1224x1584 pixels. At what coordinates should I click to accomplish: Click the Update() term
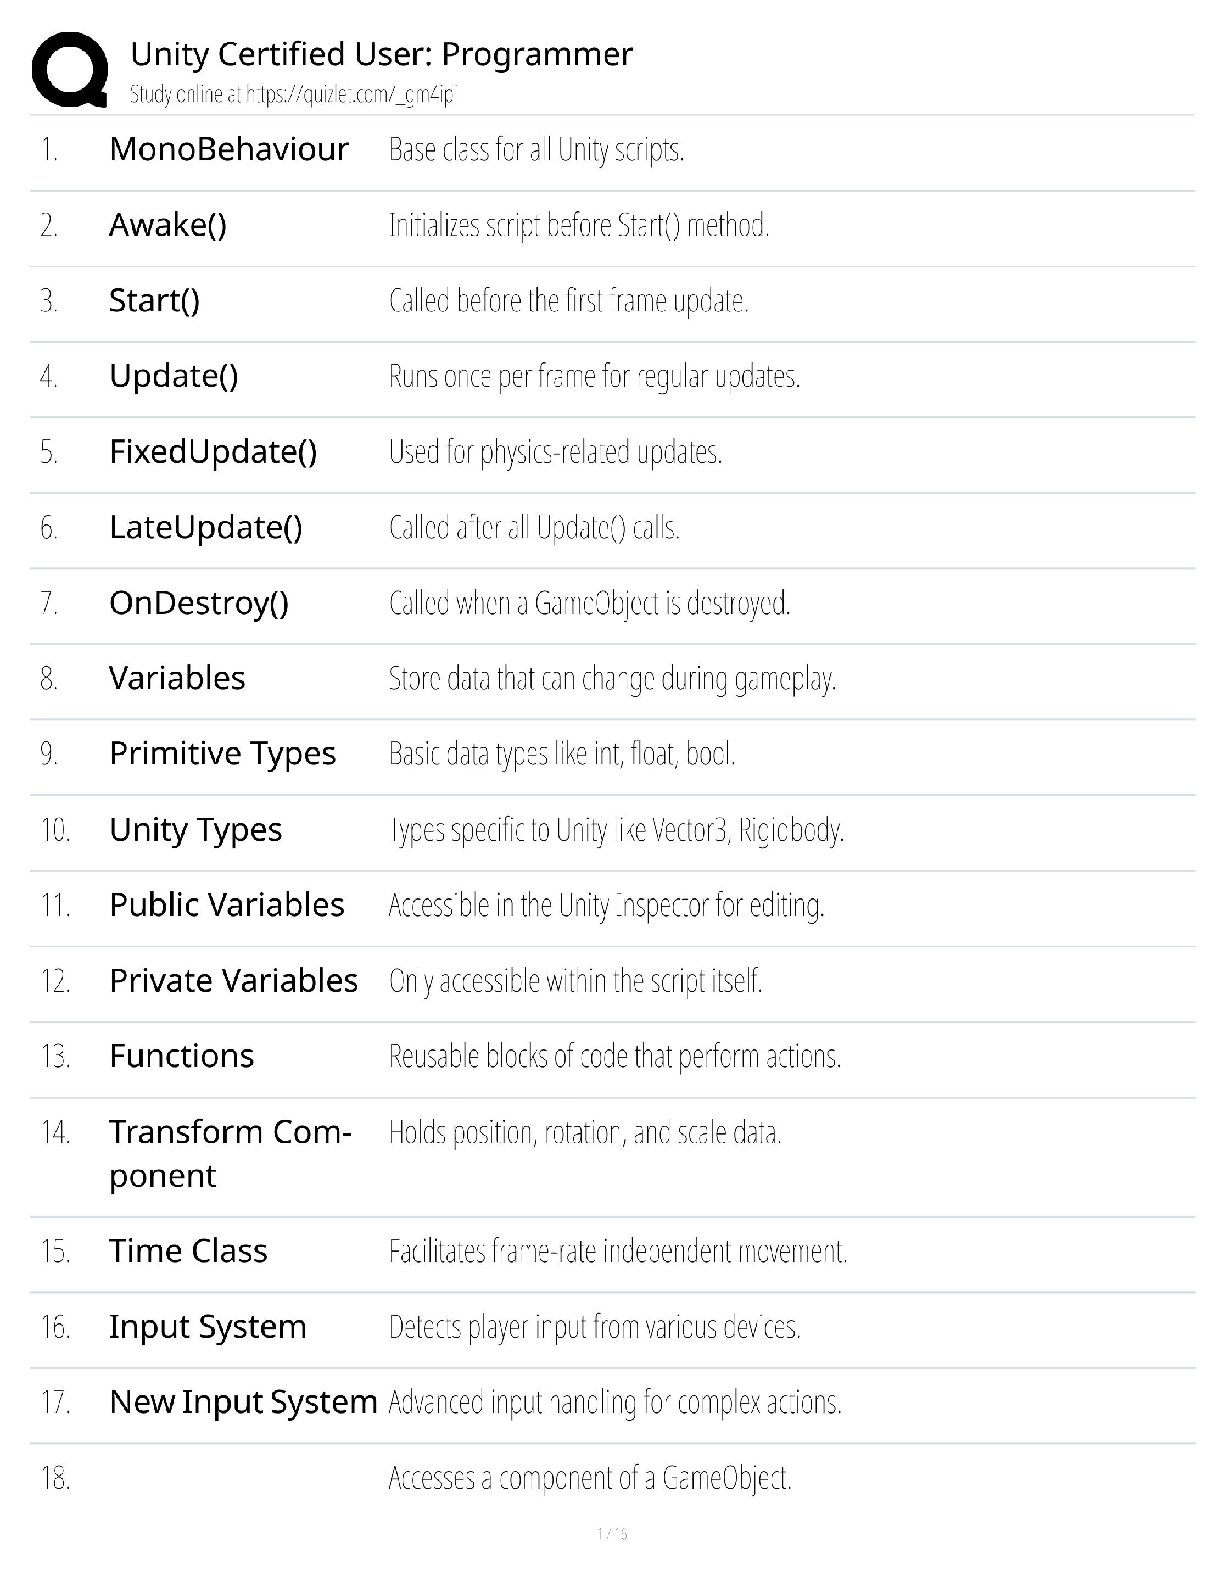tap(173, 377)
